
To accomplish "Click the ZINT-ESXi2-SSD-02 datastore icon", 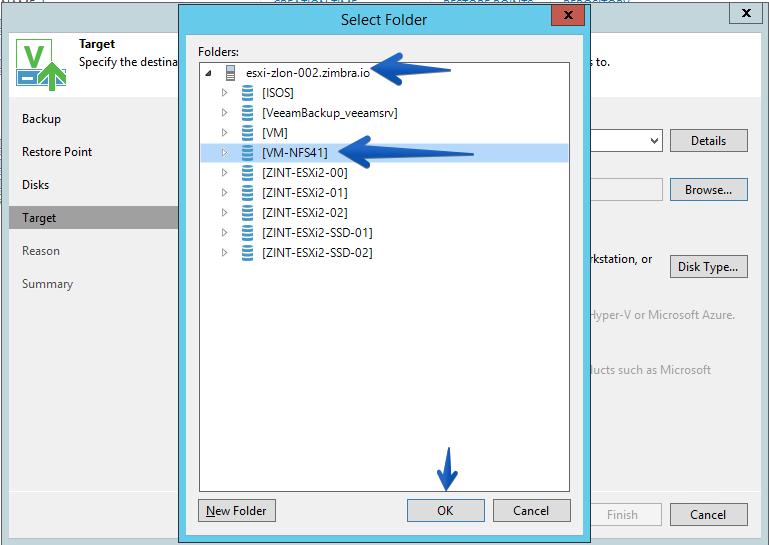I will (248, 253).
